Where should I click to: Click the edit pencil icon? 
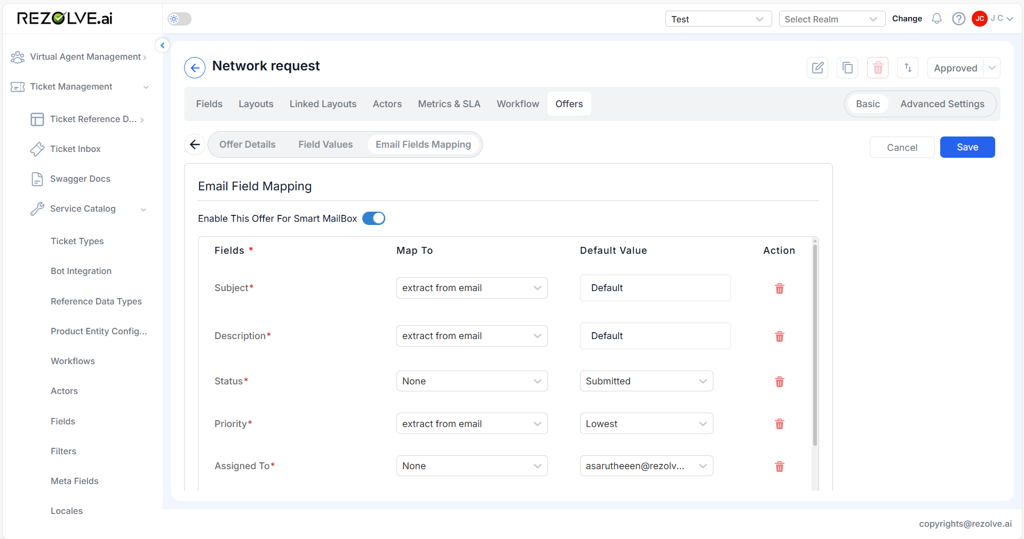(818, 68)
